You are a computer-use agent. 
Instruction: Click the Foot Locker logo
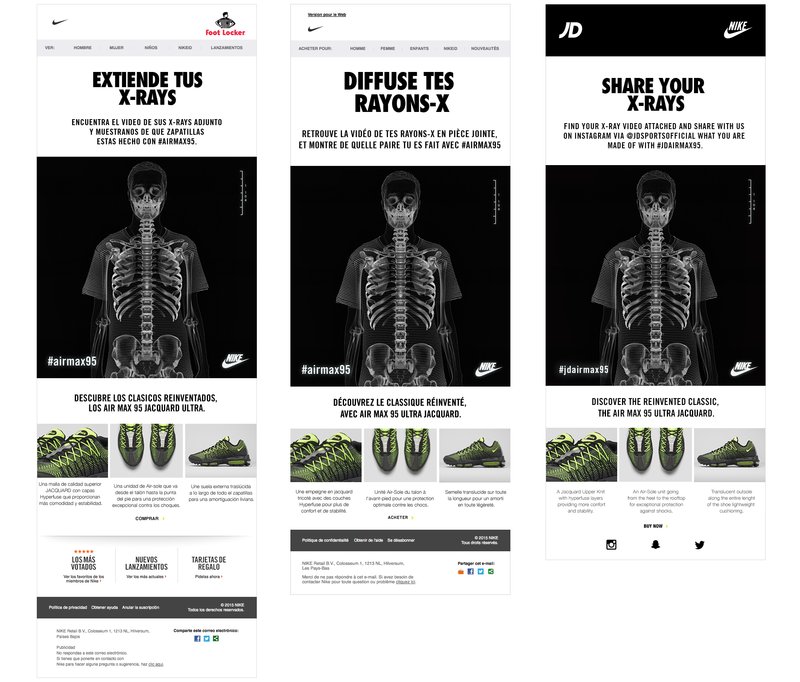point(225,24)
